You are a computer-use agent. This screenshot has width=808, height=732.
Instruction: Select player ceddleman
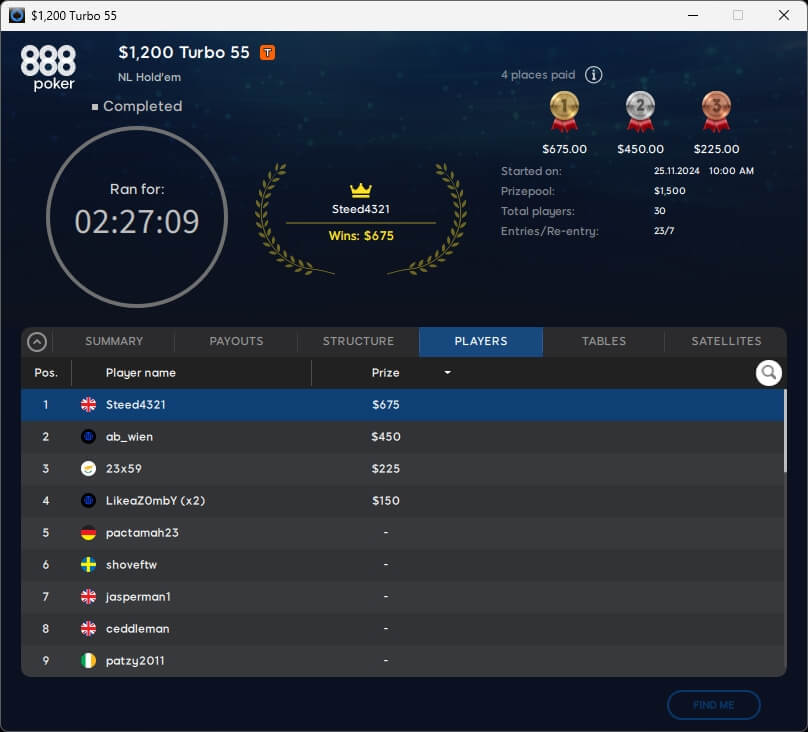pos(402,628)
